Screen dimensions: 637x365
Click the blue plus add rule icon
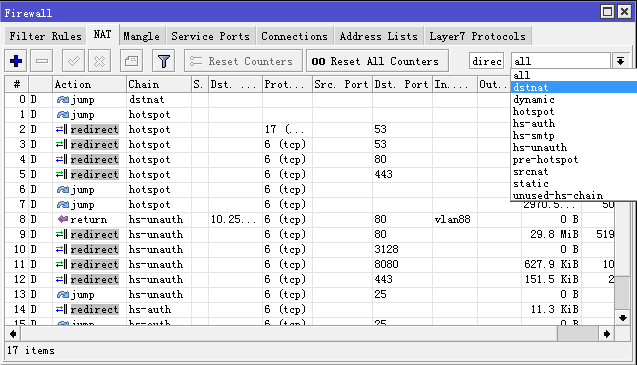point(16,61)
